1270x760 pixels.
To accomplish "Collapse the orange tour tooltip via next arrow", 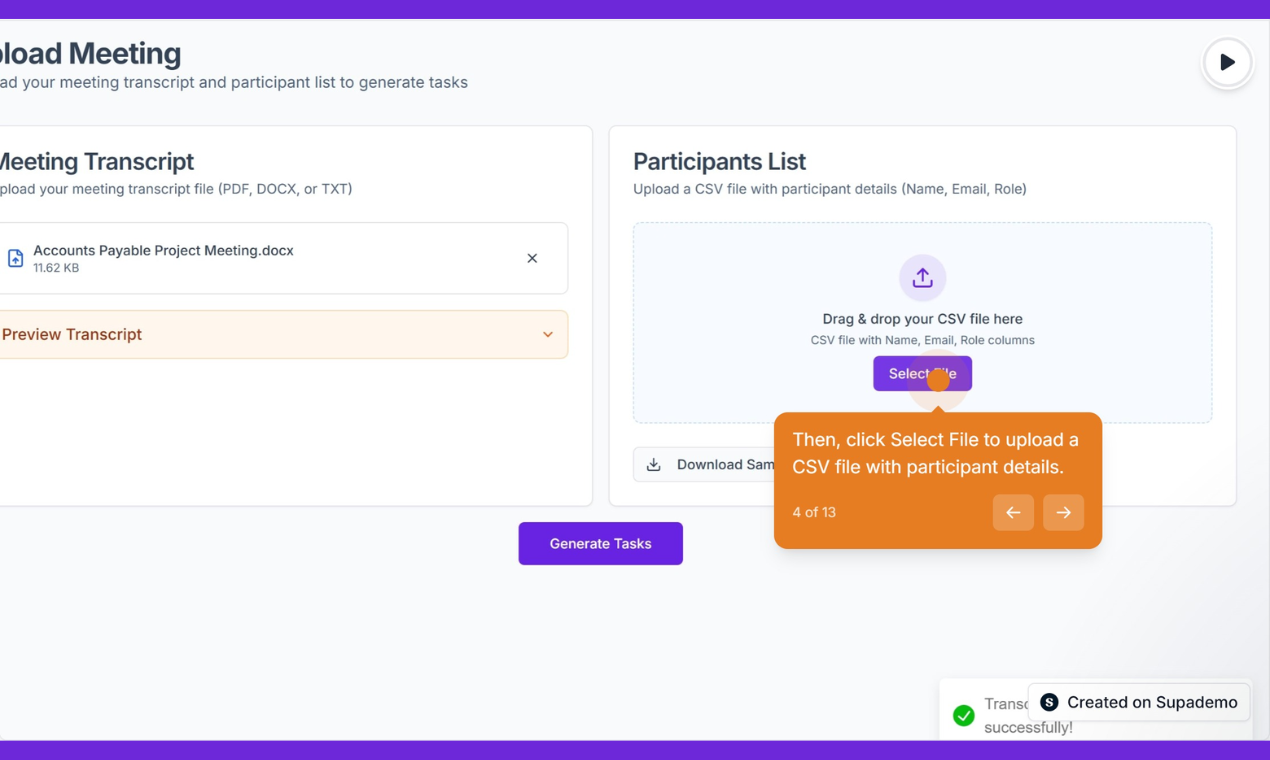I will pos(1063,512).
